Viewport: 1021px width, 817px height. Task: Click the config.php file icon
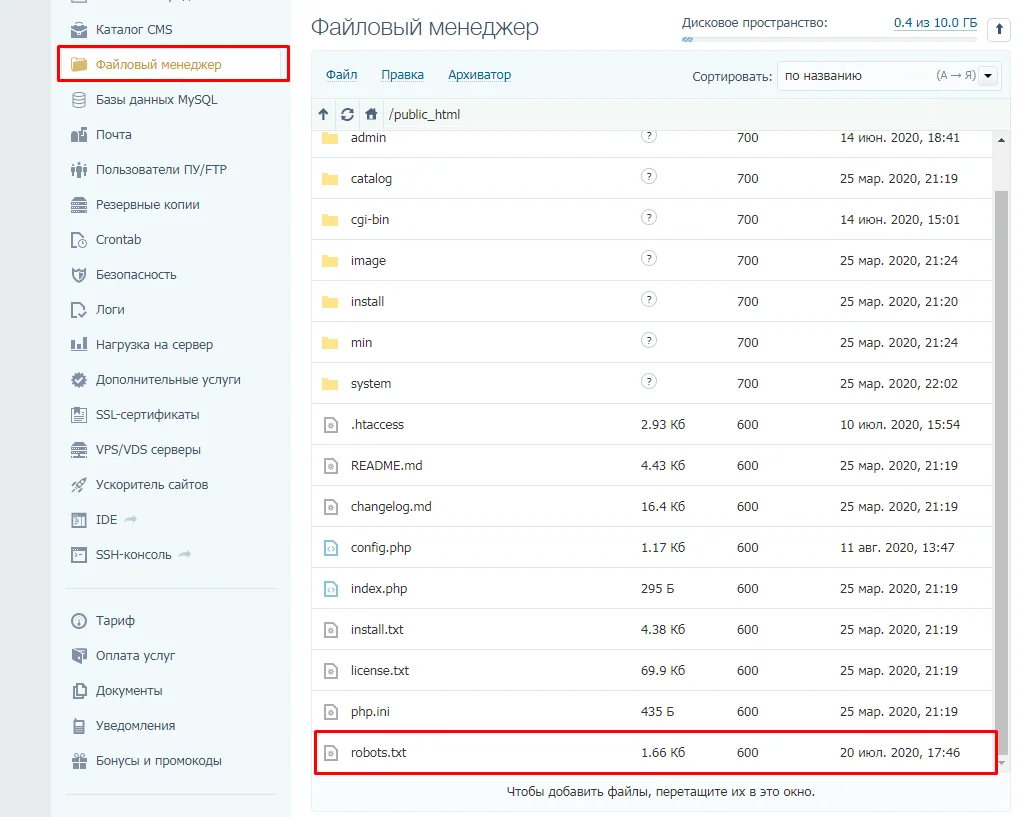(x=331, y=548)
